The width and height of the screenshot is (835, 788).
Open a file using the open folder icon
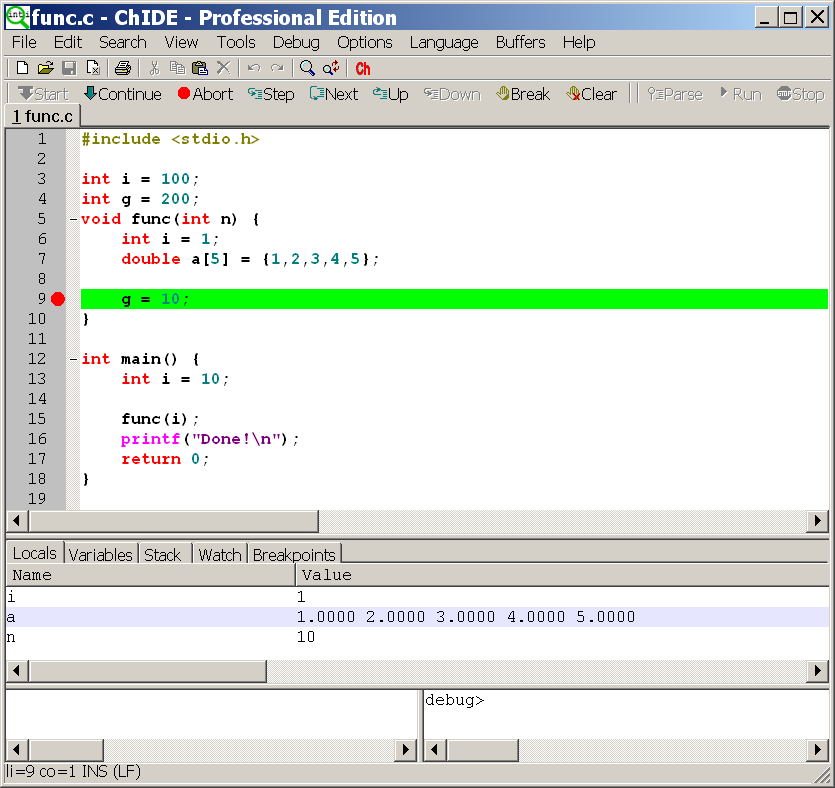pos(45,67)
